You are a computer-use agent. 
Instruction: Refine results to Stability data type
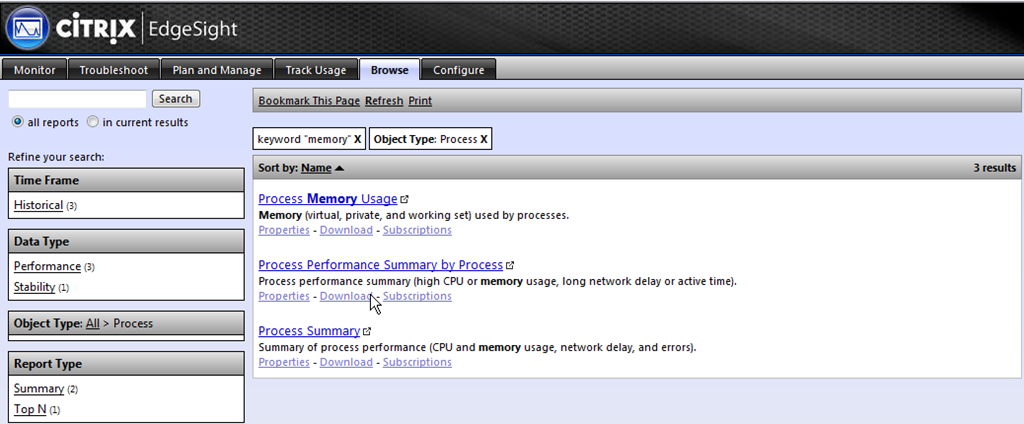pos(35,287)
